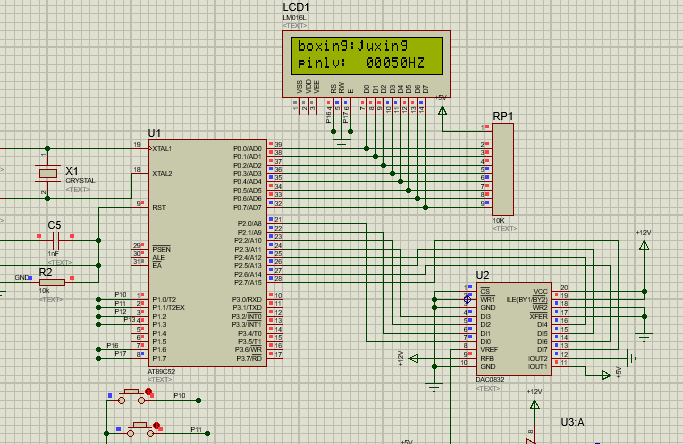Image resolution: width=683 pixels, height=444 pixels.
Task: Select the C5 capacitor symbol
Action: tap(55, 241)
